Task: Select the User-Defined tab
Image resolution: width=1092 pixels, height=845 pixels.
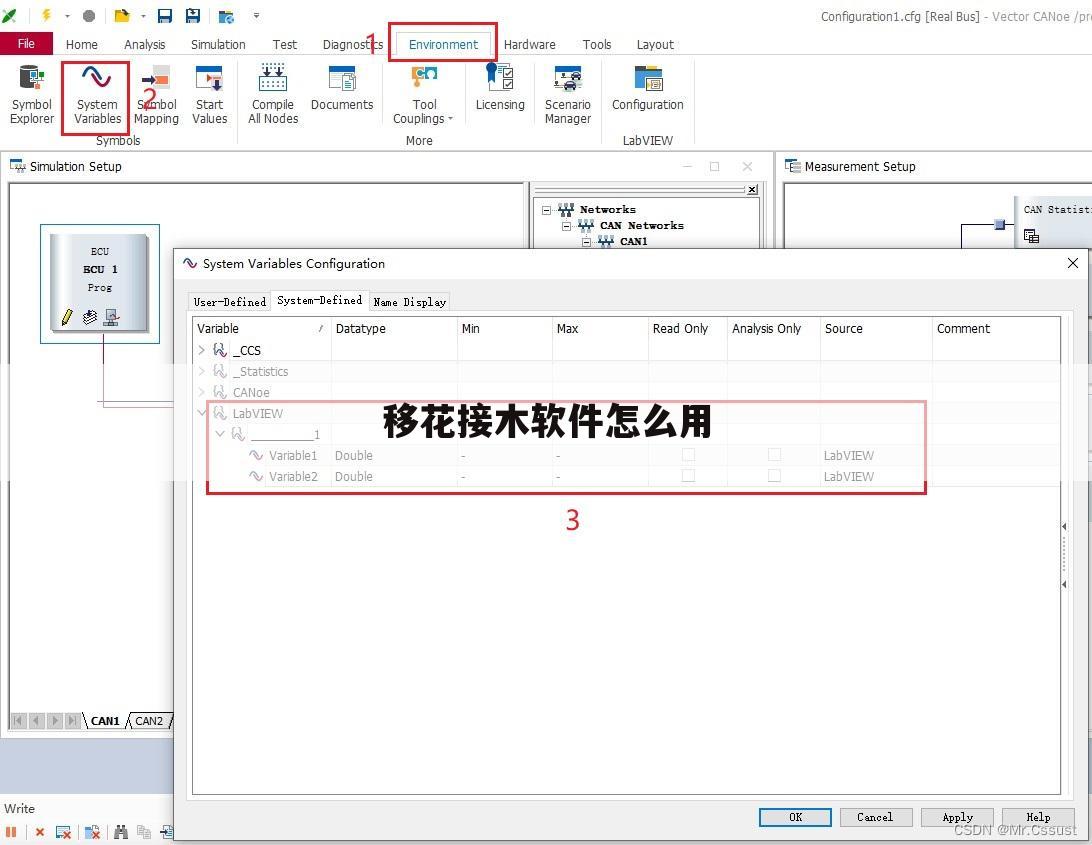Action: (x=230, y=302)
